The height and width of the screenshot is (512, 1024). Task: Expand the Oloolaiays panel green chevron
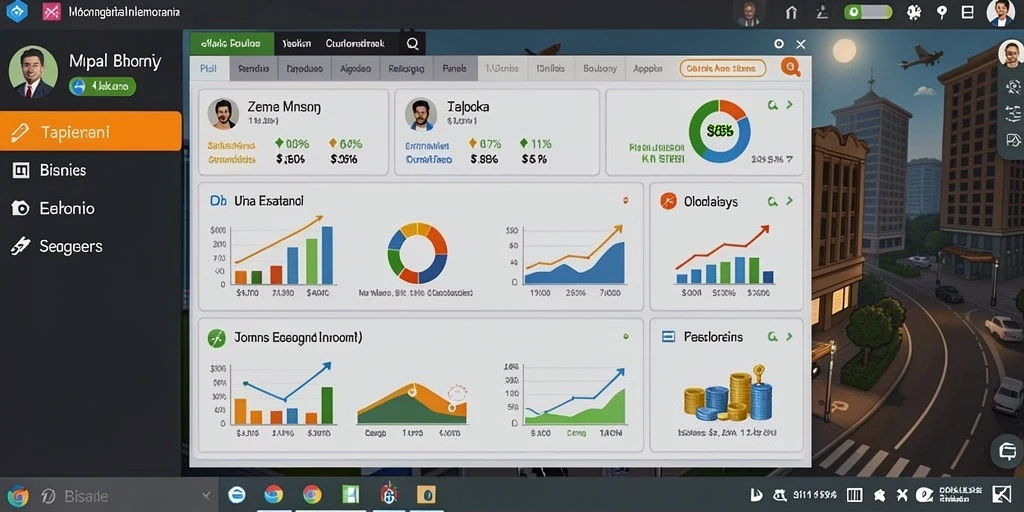789,202
